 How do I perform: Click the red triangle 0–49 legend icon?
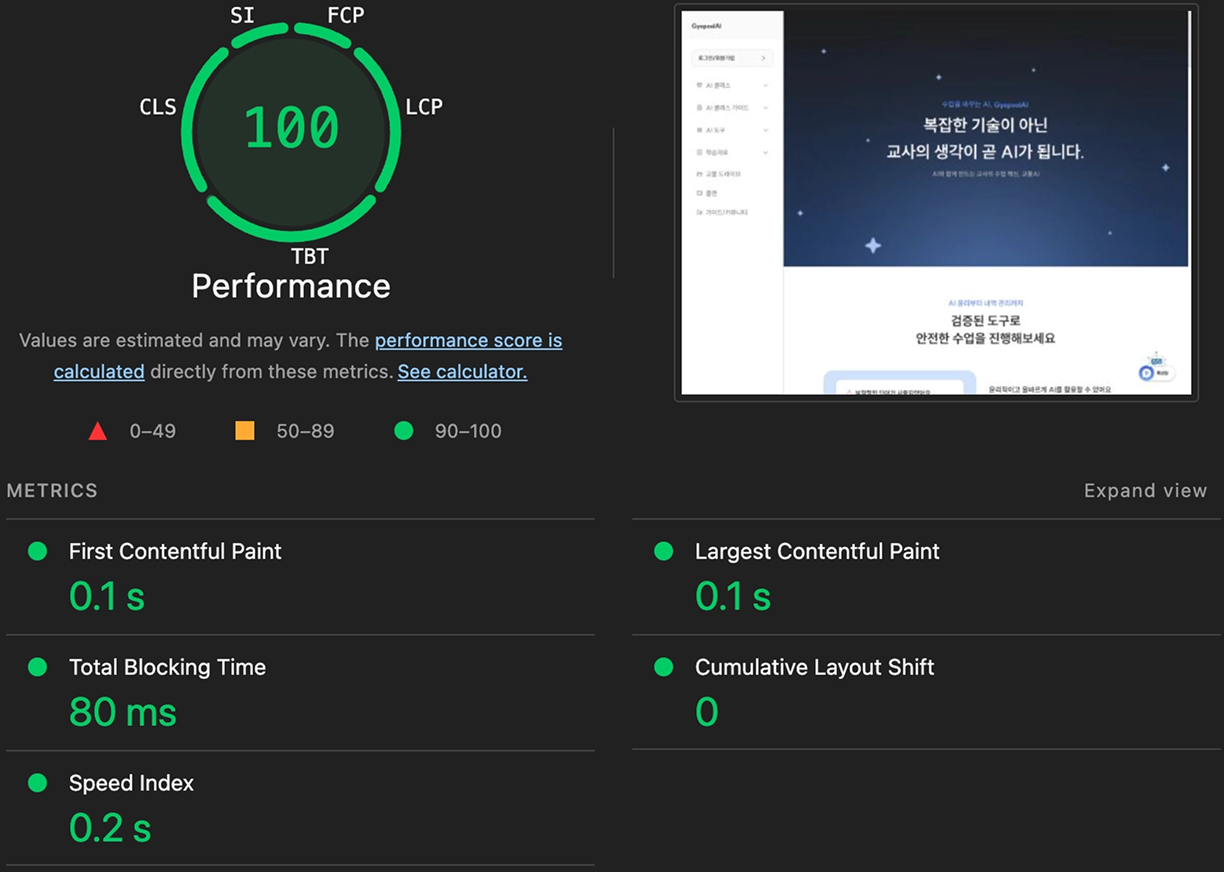point(97,431)
